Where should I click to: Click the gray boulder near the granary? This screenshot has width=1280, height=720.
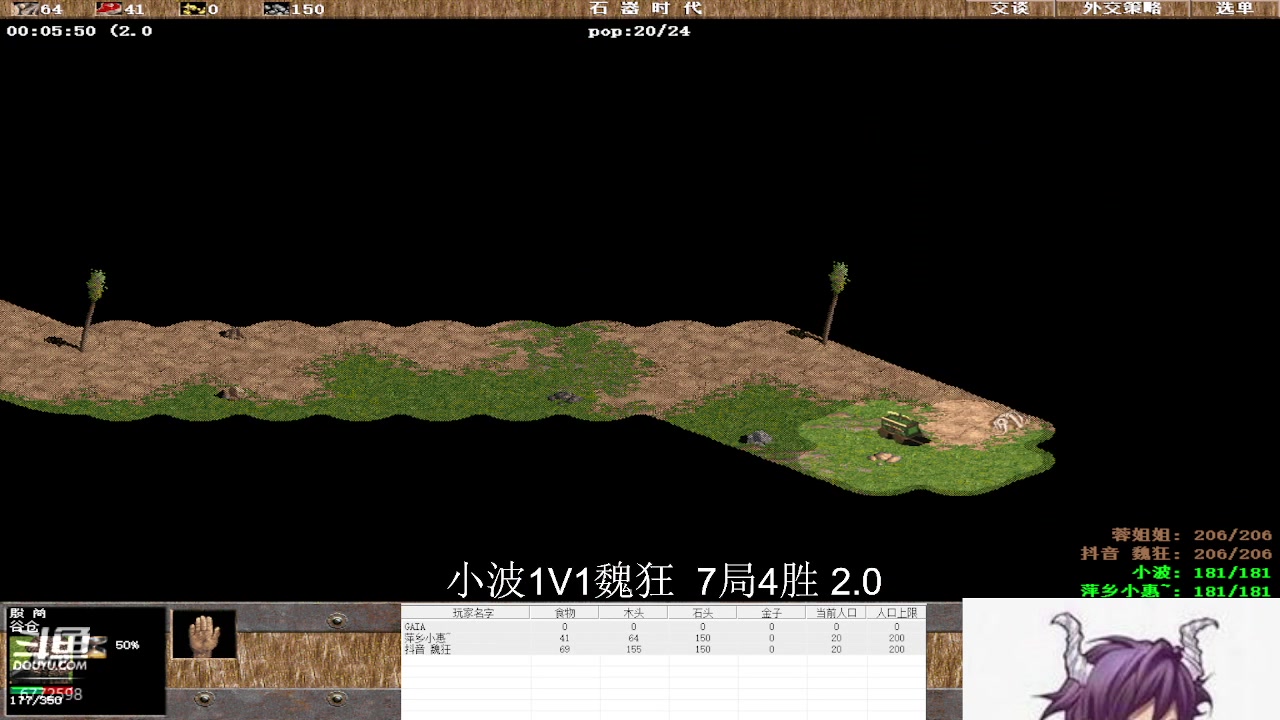pos(758,438)
